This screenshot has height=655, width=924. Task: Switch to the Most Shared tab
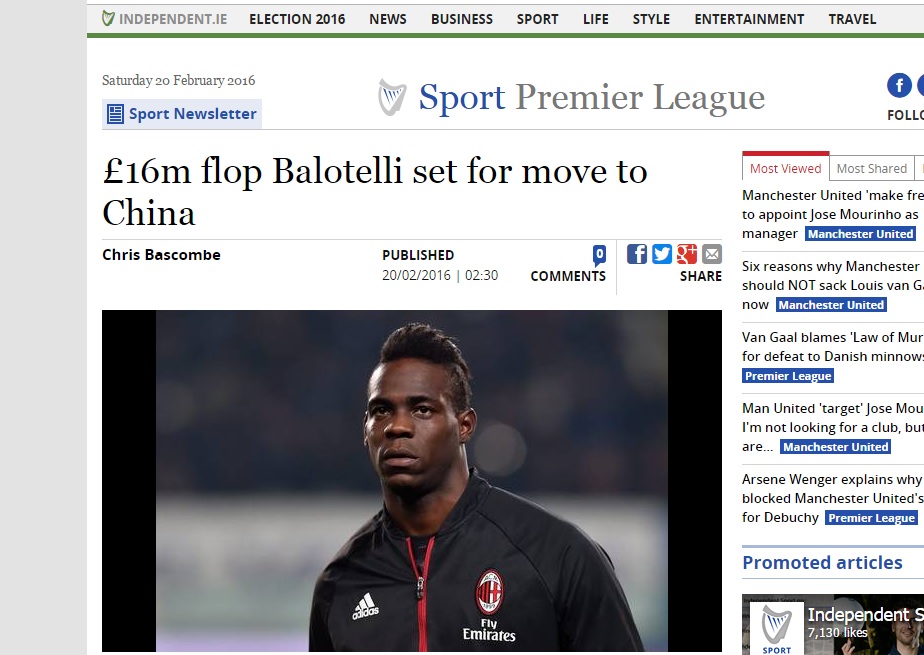coord(872,168)
